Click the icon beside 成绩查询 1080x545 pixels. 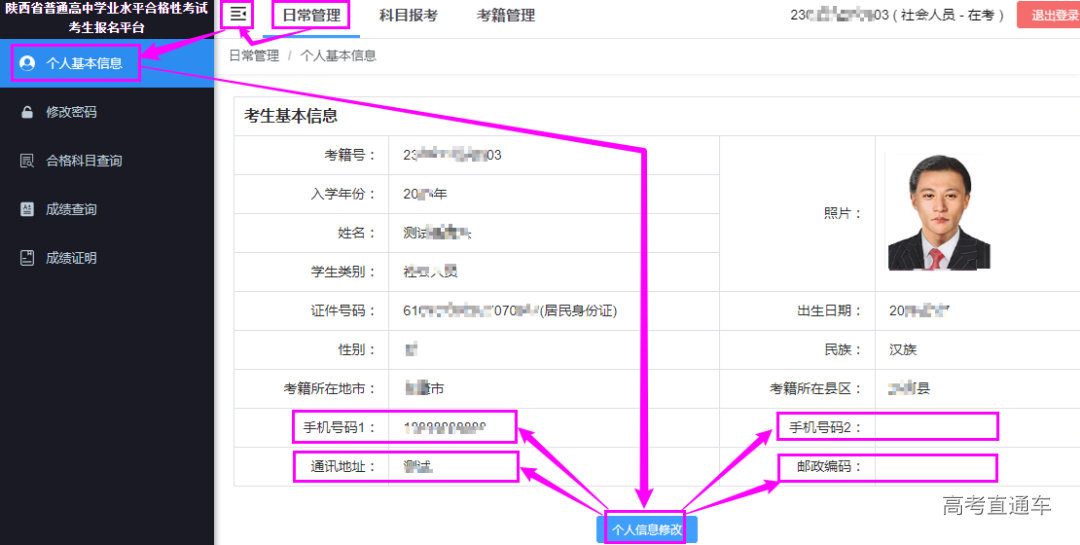[x=27, y=210]
